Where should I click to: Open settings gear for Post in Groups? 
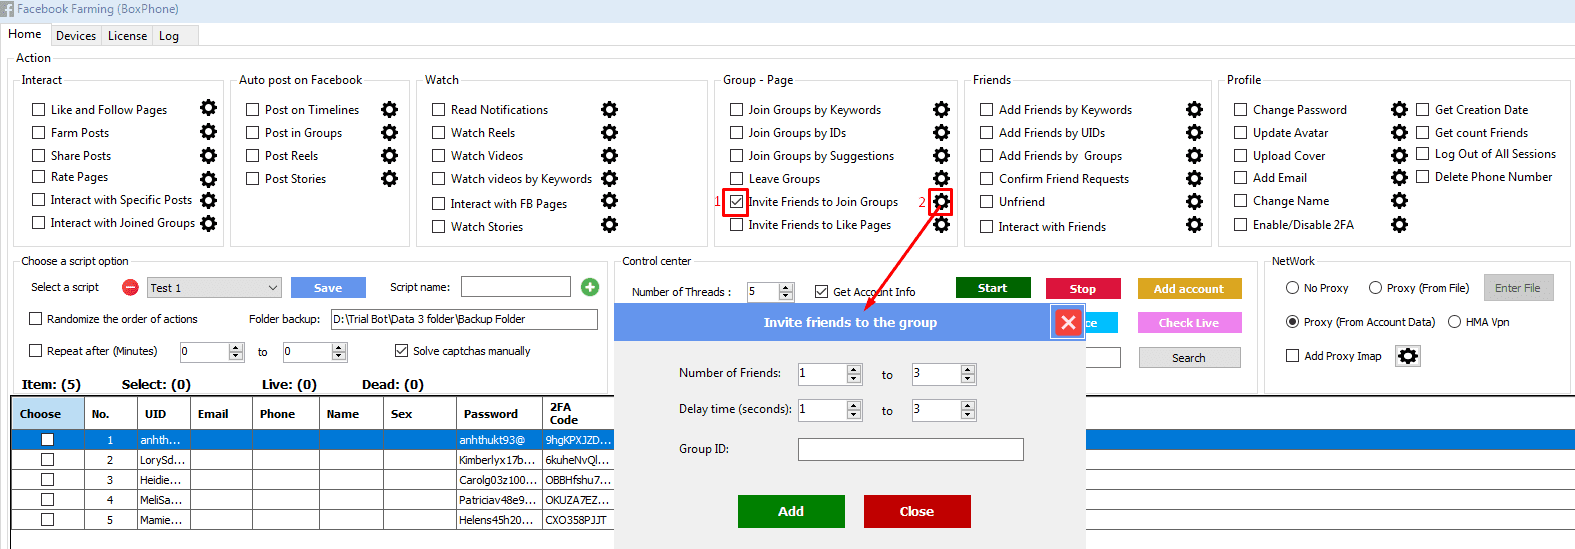(389, 132)
